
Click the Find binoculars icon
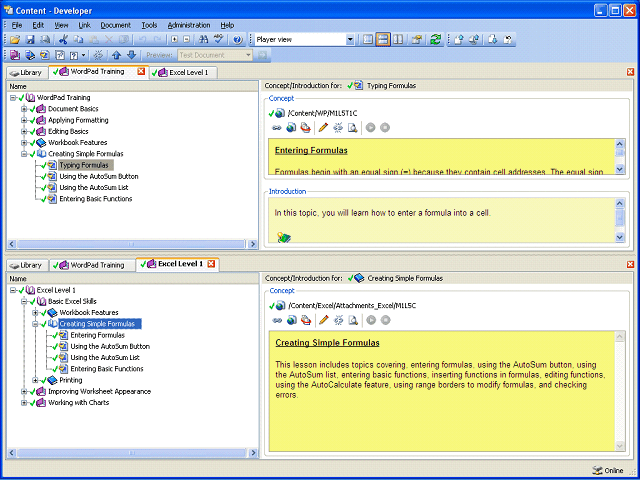pos(203,40)
